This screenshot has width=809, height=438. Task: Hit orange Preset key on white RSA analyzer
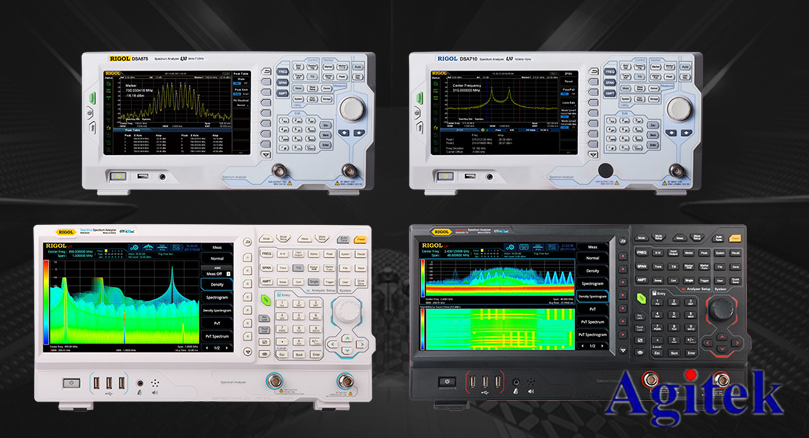[360, 239]
